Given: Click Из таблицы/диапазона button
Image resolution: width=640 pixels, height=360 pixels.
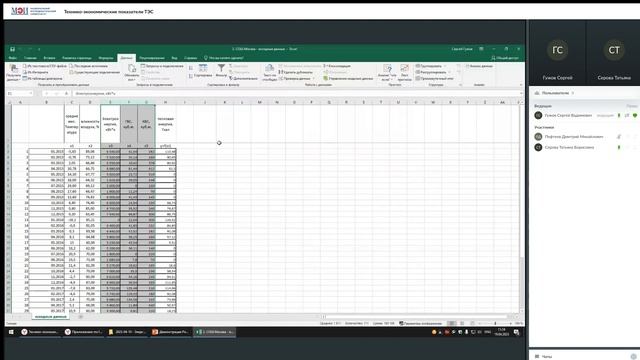Looking at the screenshot, I should [x=42, y=78].
